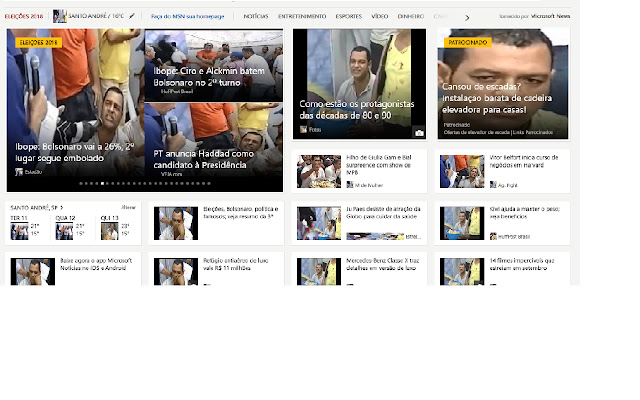Click the yellow ELEIÇÕES 2018 badge on carousel
Viewport: 640px width, 400px height.
point(38,42)
